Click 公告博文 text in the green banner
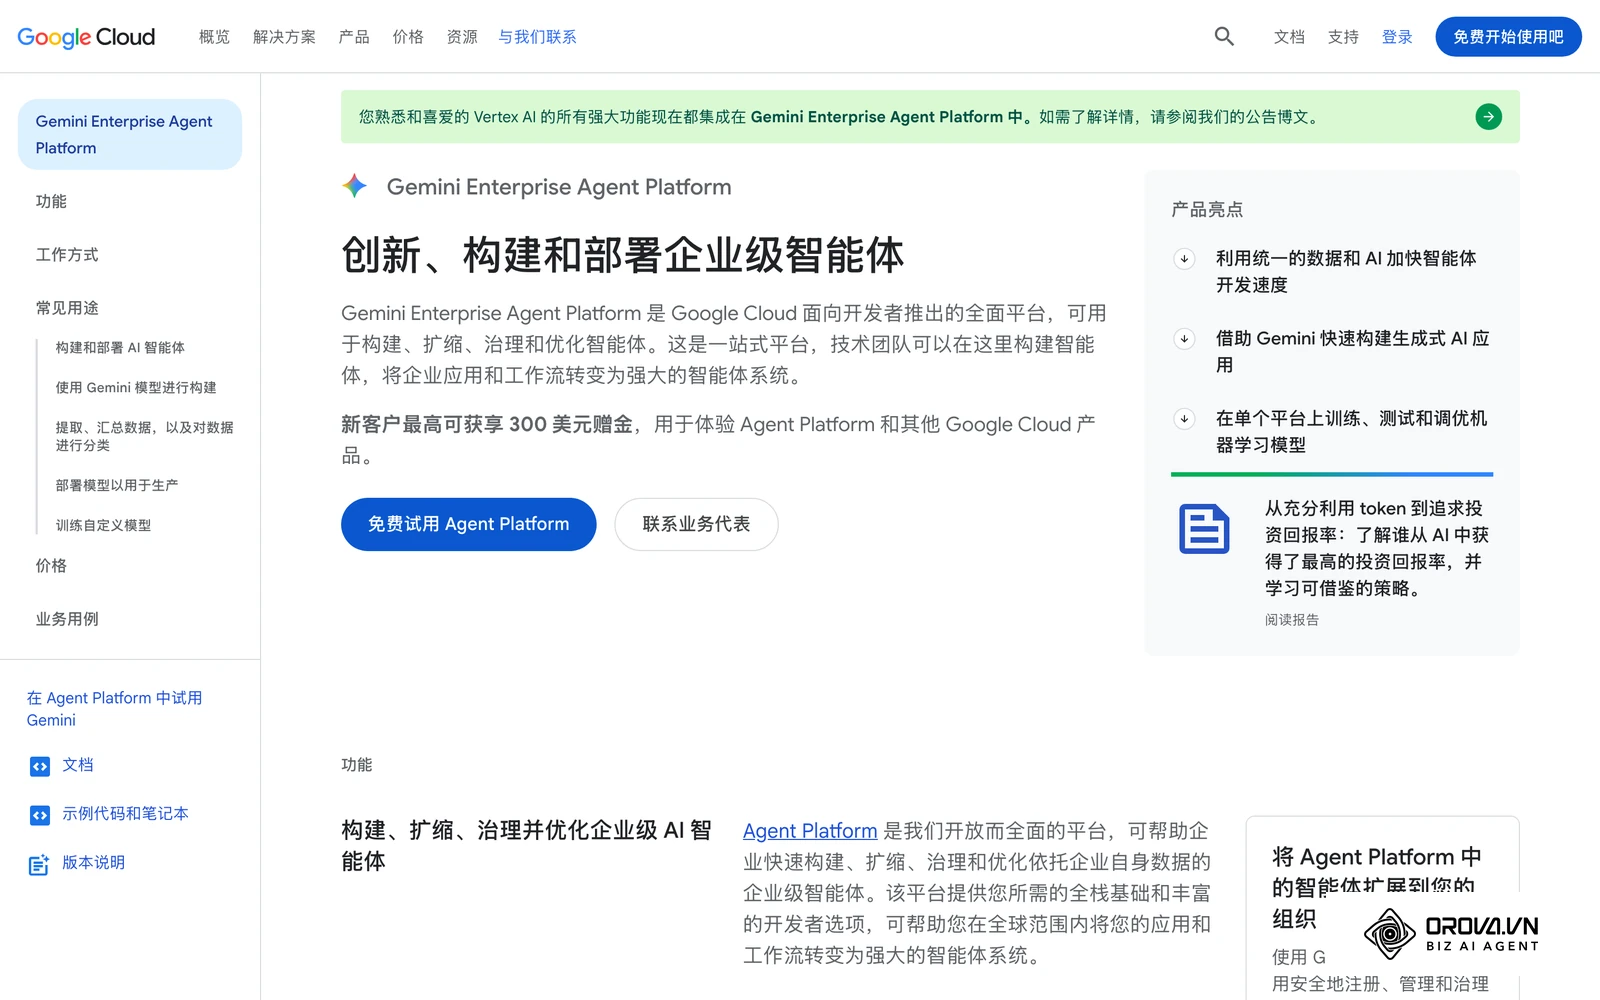Image resolution: width=1600 pixels, height=1000 pixels. (x=1275, y=117)
